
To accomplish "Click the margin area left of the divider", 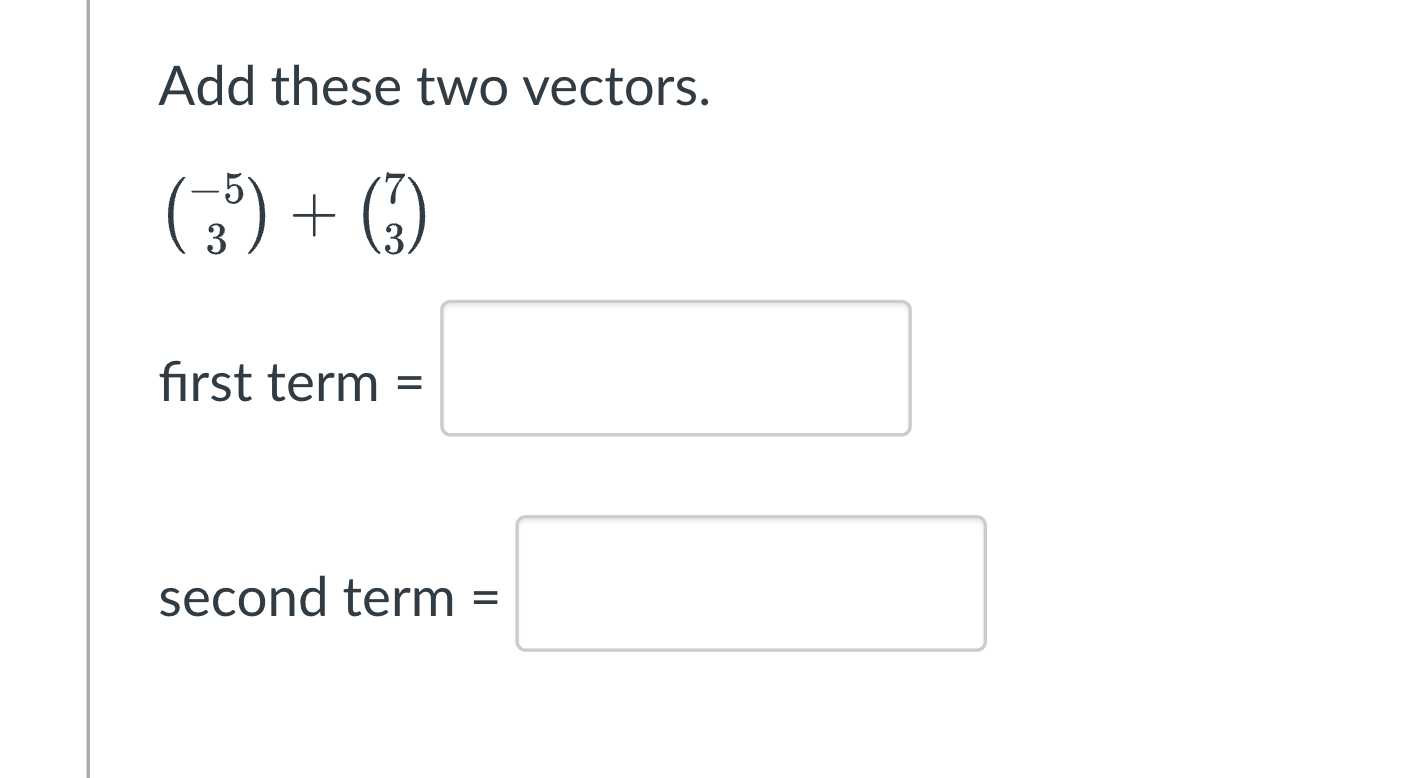I will click(40, 390).
